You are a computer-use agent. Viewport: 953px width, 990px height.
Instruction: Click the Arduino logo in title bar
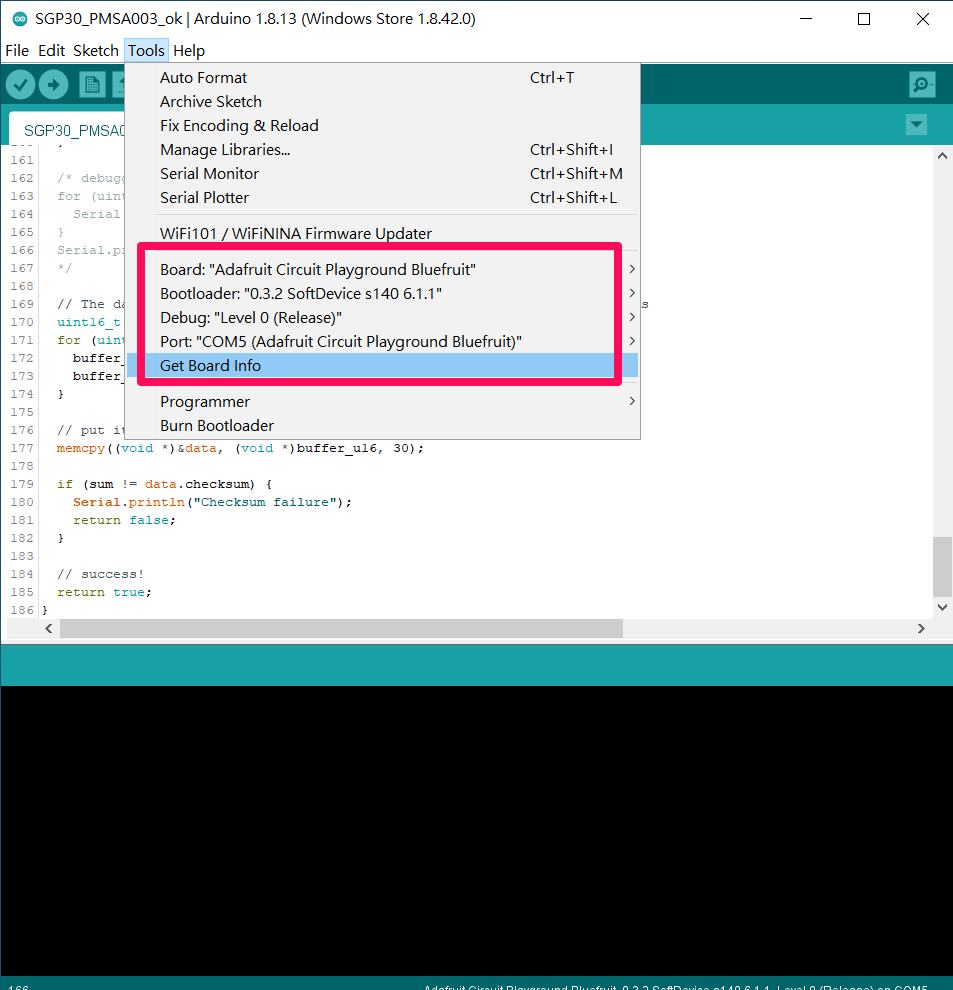tap(20, 19)
